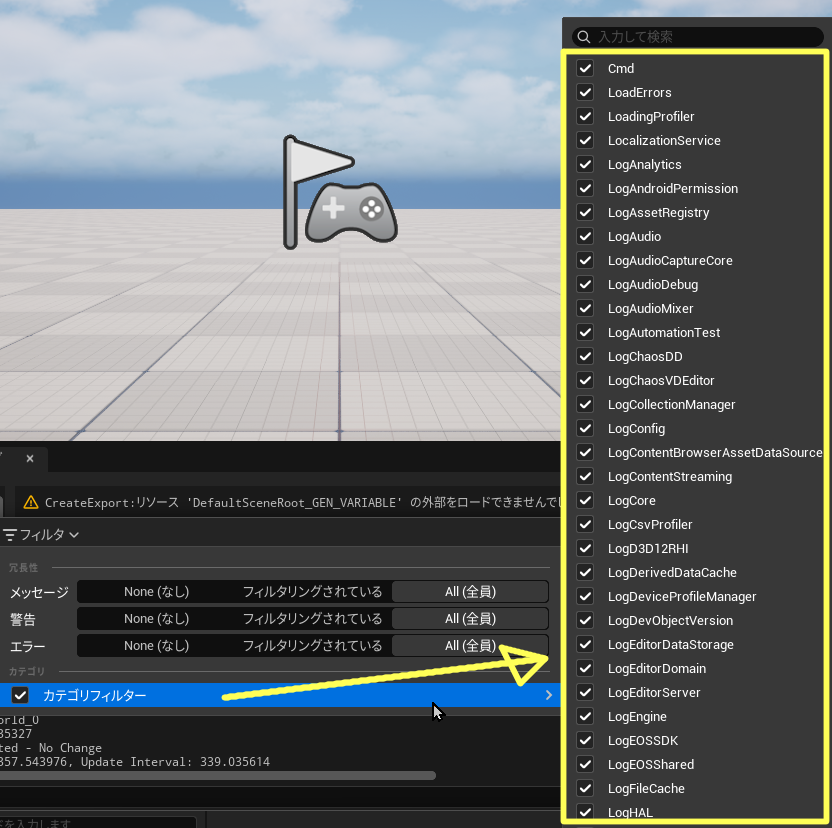This screenshot has height=828, width=832.
Task: Close the output log tab with X
Action: [30, 459]
